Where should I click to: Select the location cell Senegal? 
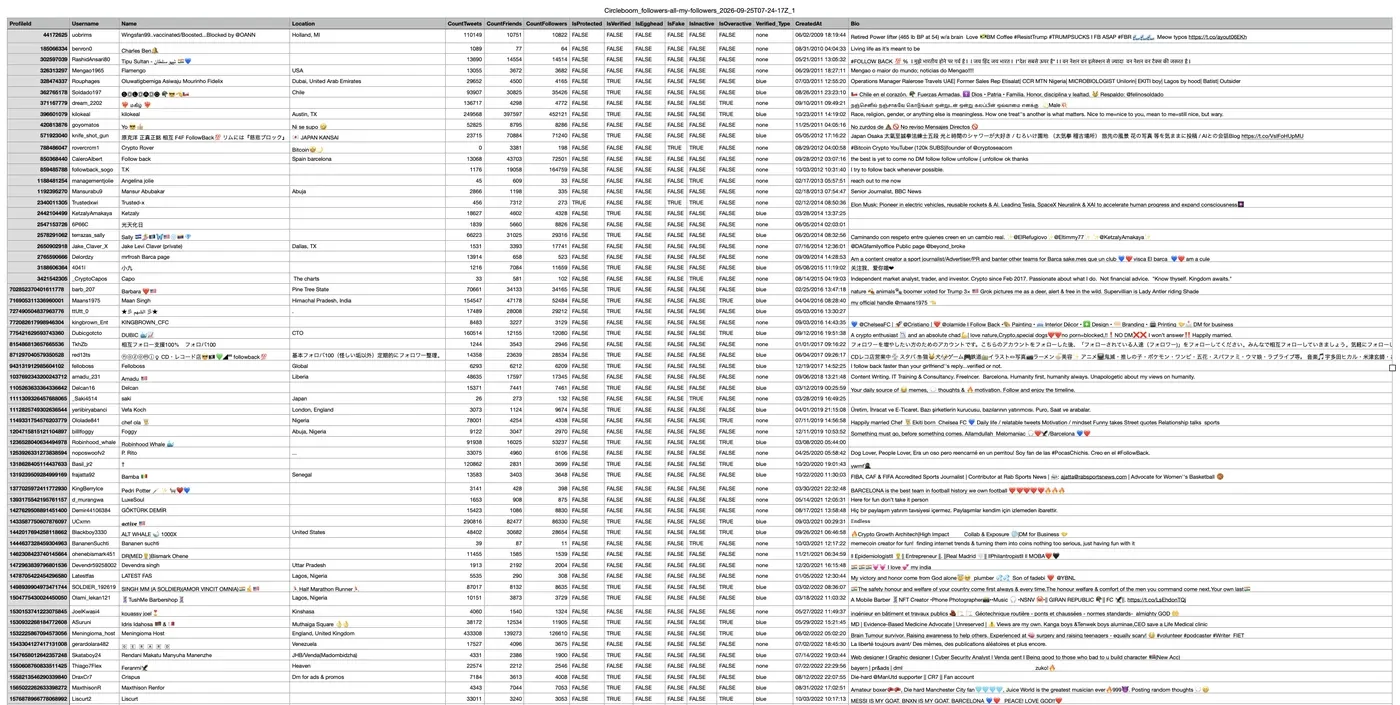[302, 475]
